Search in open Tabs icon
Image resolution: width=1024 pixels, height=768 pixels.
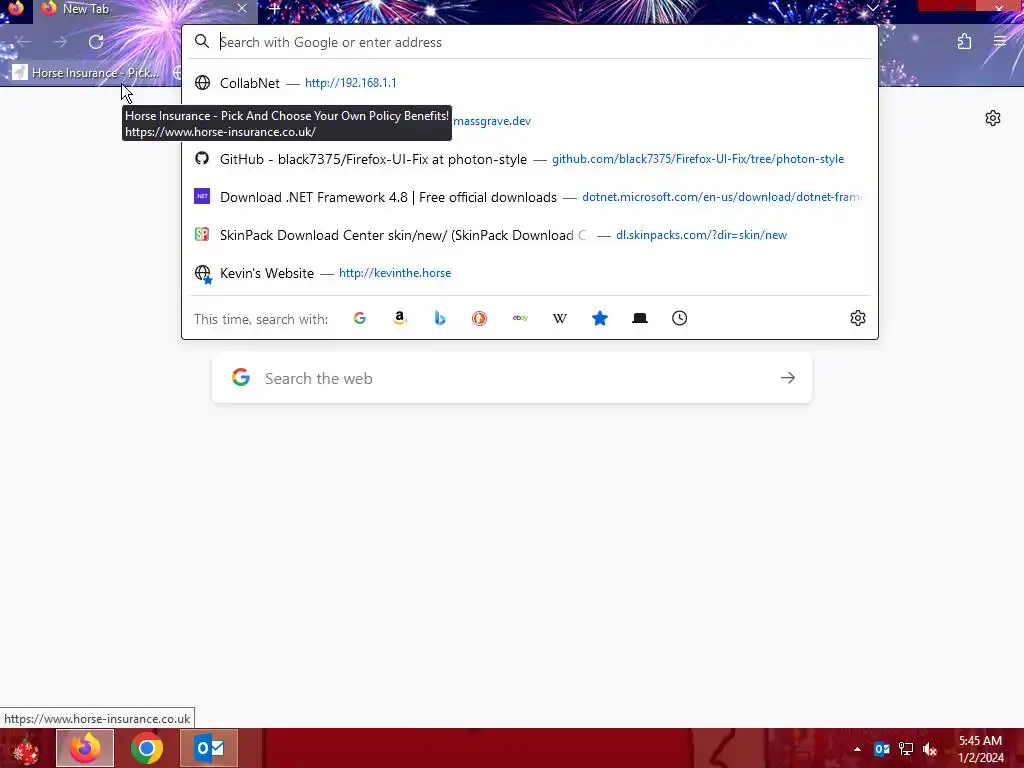point(640,318)
